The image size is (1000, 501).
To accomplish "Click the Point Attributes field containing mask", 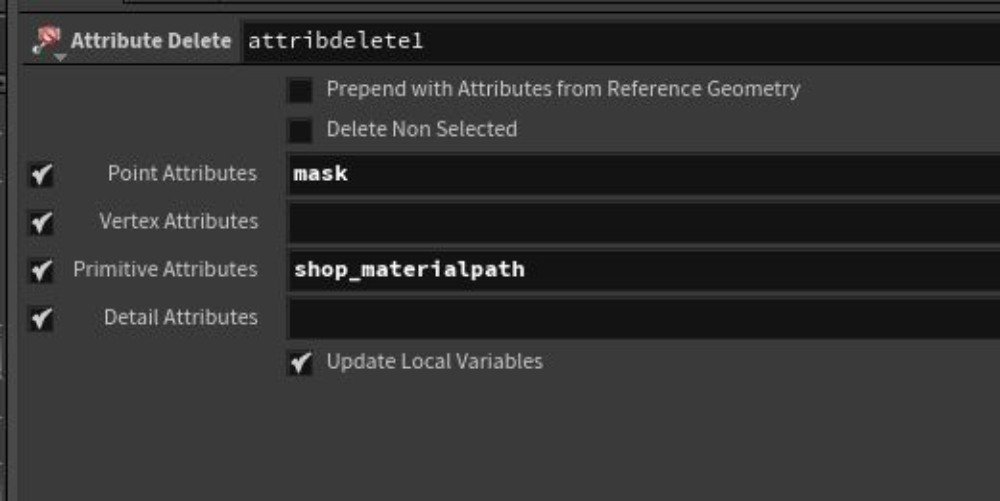I will pos(644,174).
